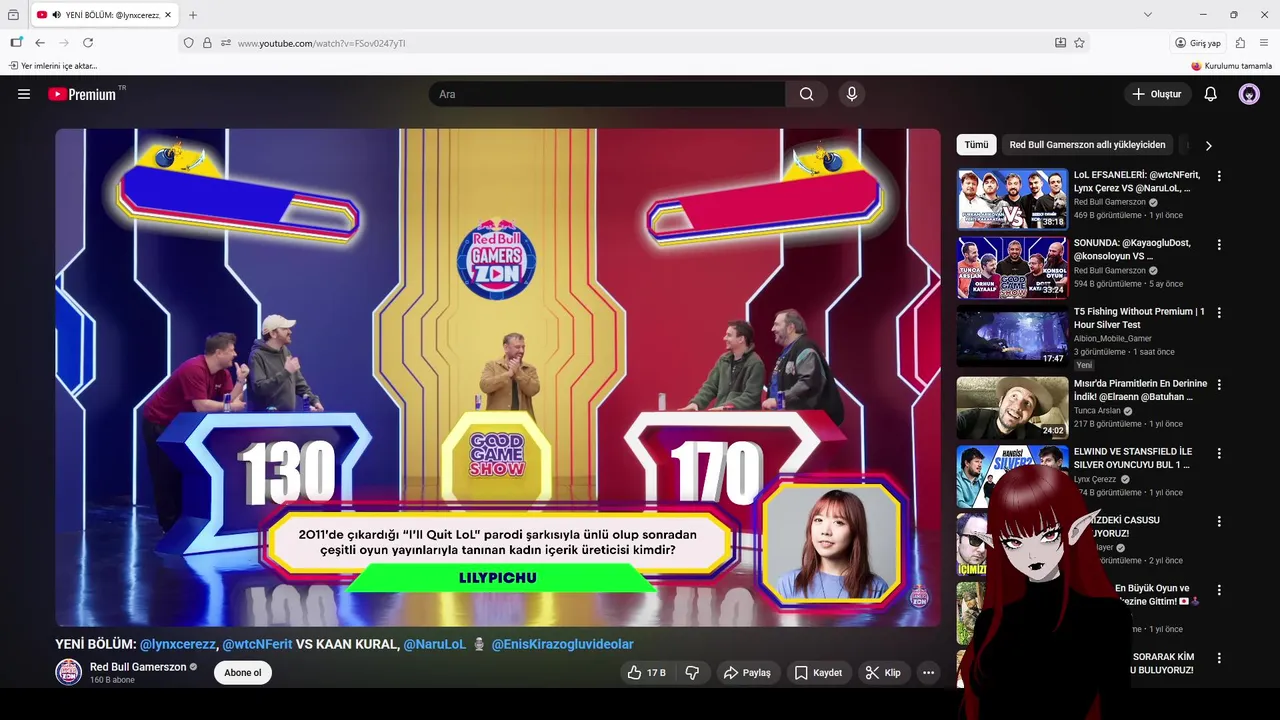Click Giriş yap sign-in button
Screen dimensions: 1280x720
pos(1198,43)
